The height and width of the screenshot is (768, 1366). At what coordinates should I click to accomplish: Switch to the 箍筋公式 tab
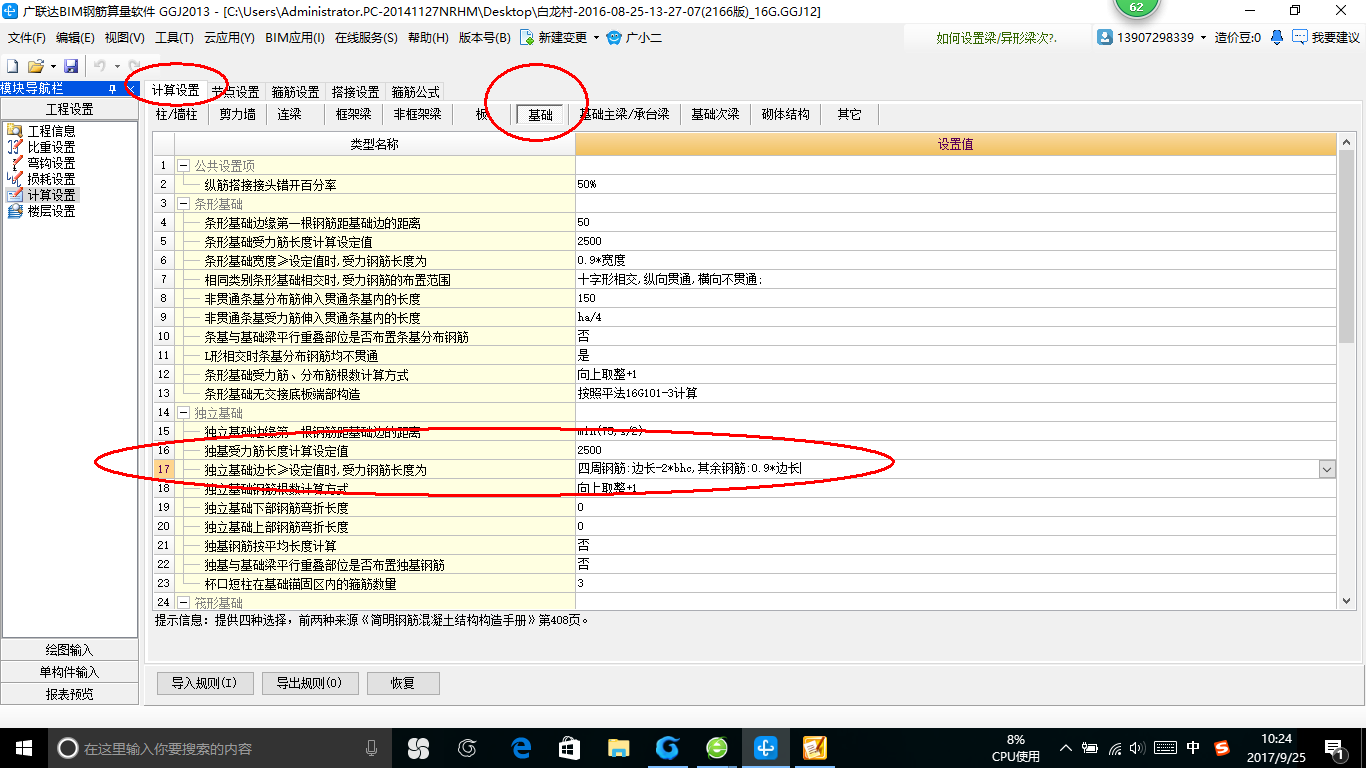(x=415, y=92)
